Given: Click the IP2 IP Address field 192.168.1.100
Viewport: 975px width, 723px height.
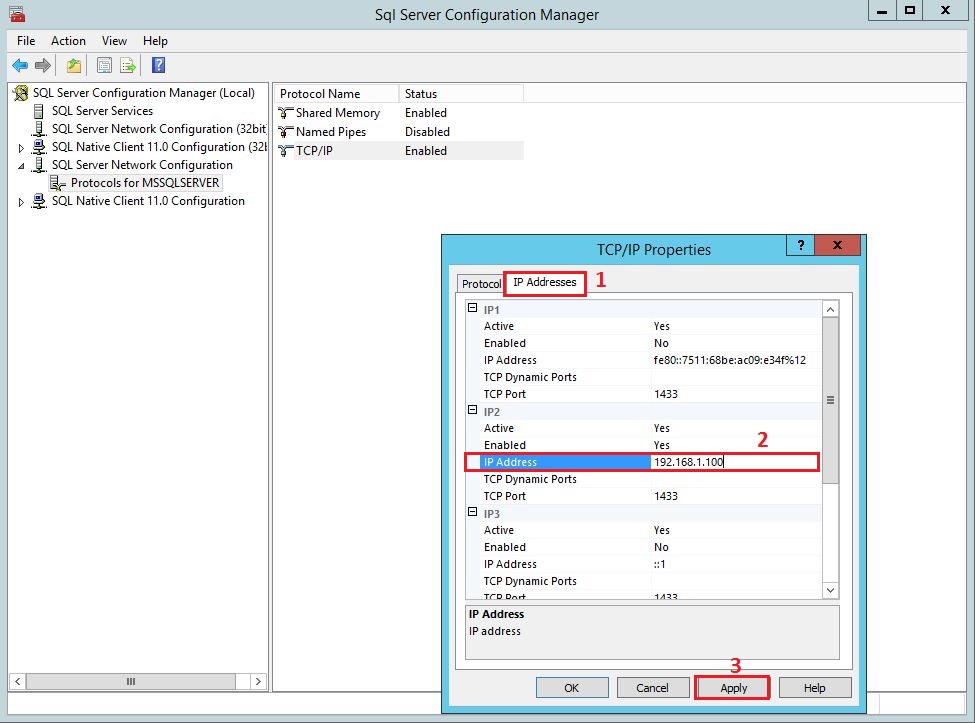Looking at the screenshot, I should coord(735,462).
